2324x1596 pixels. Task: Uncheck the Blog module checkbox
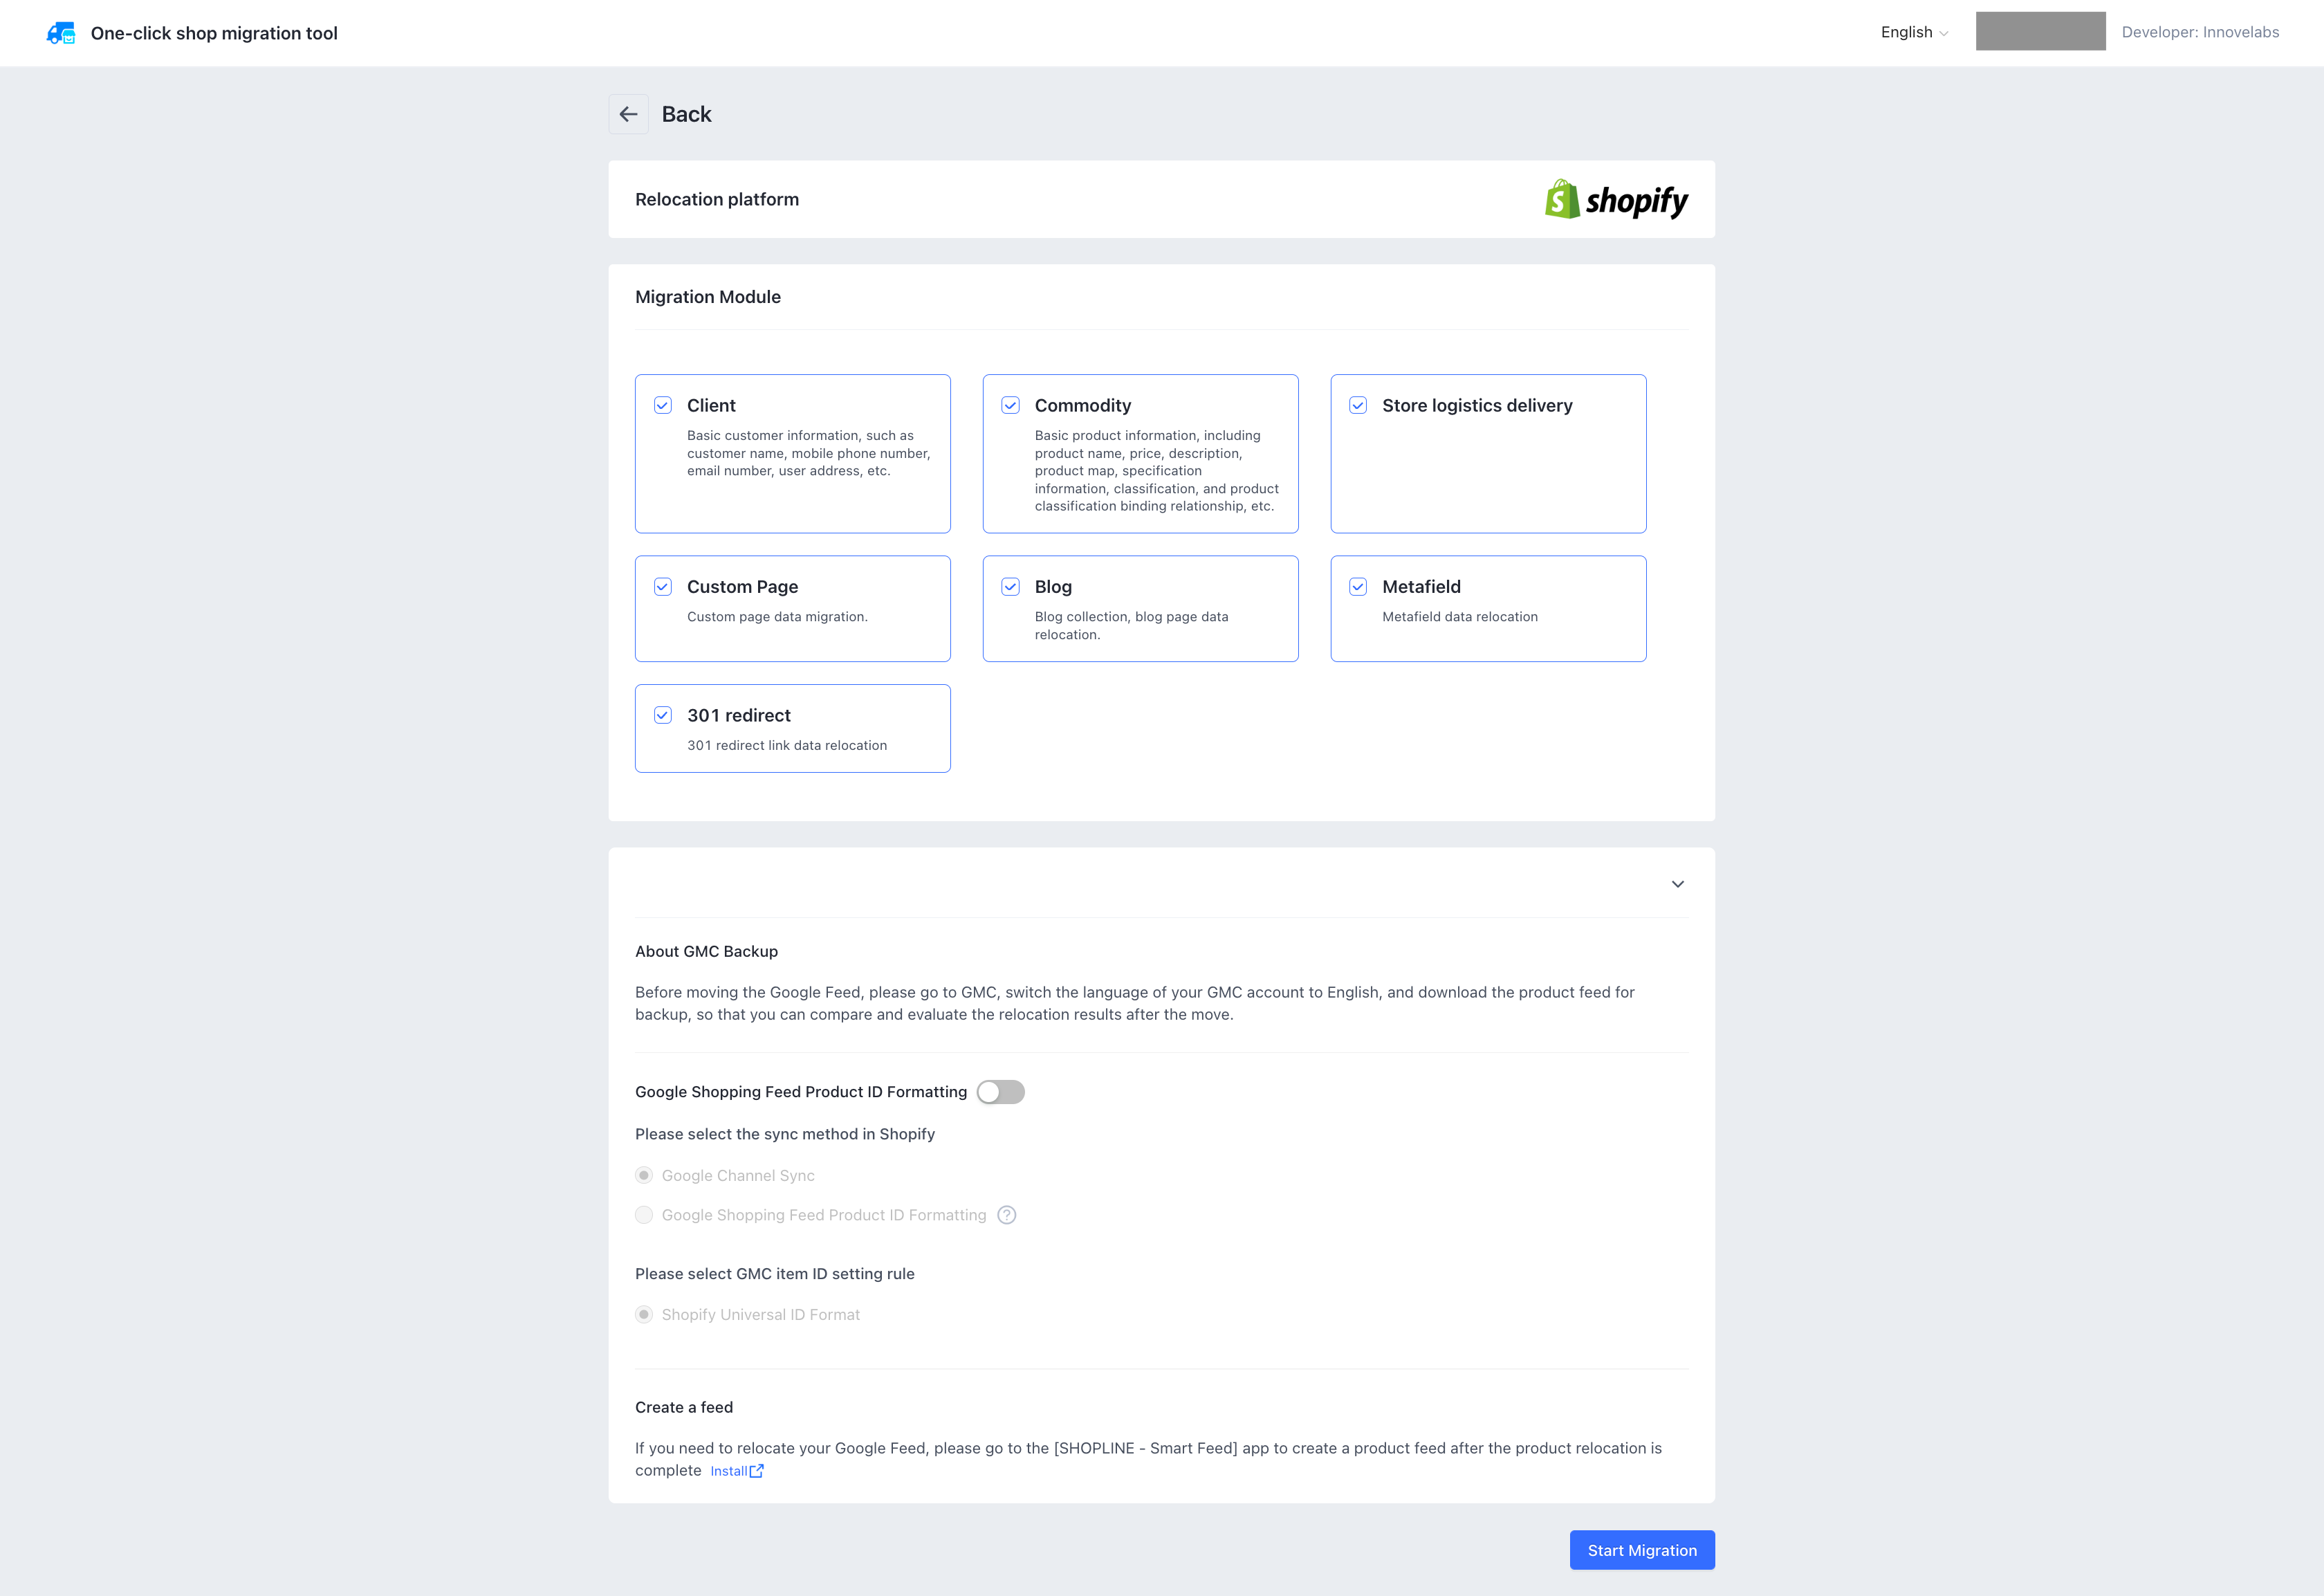tap(1010, 586)
